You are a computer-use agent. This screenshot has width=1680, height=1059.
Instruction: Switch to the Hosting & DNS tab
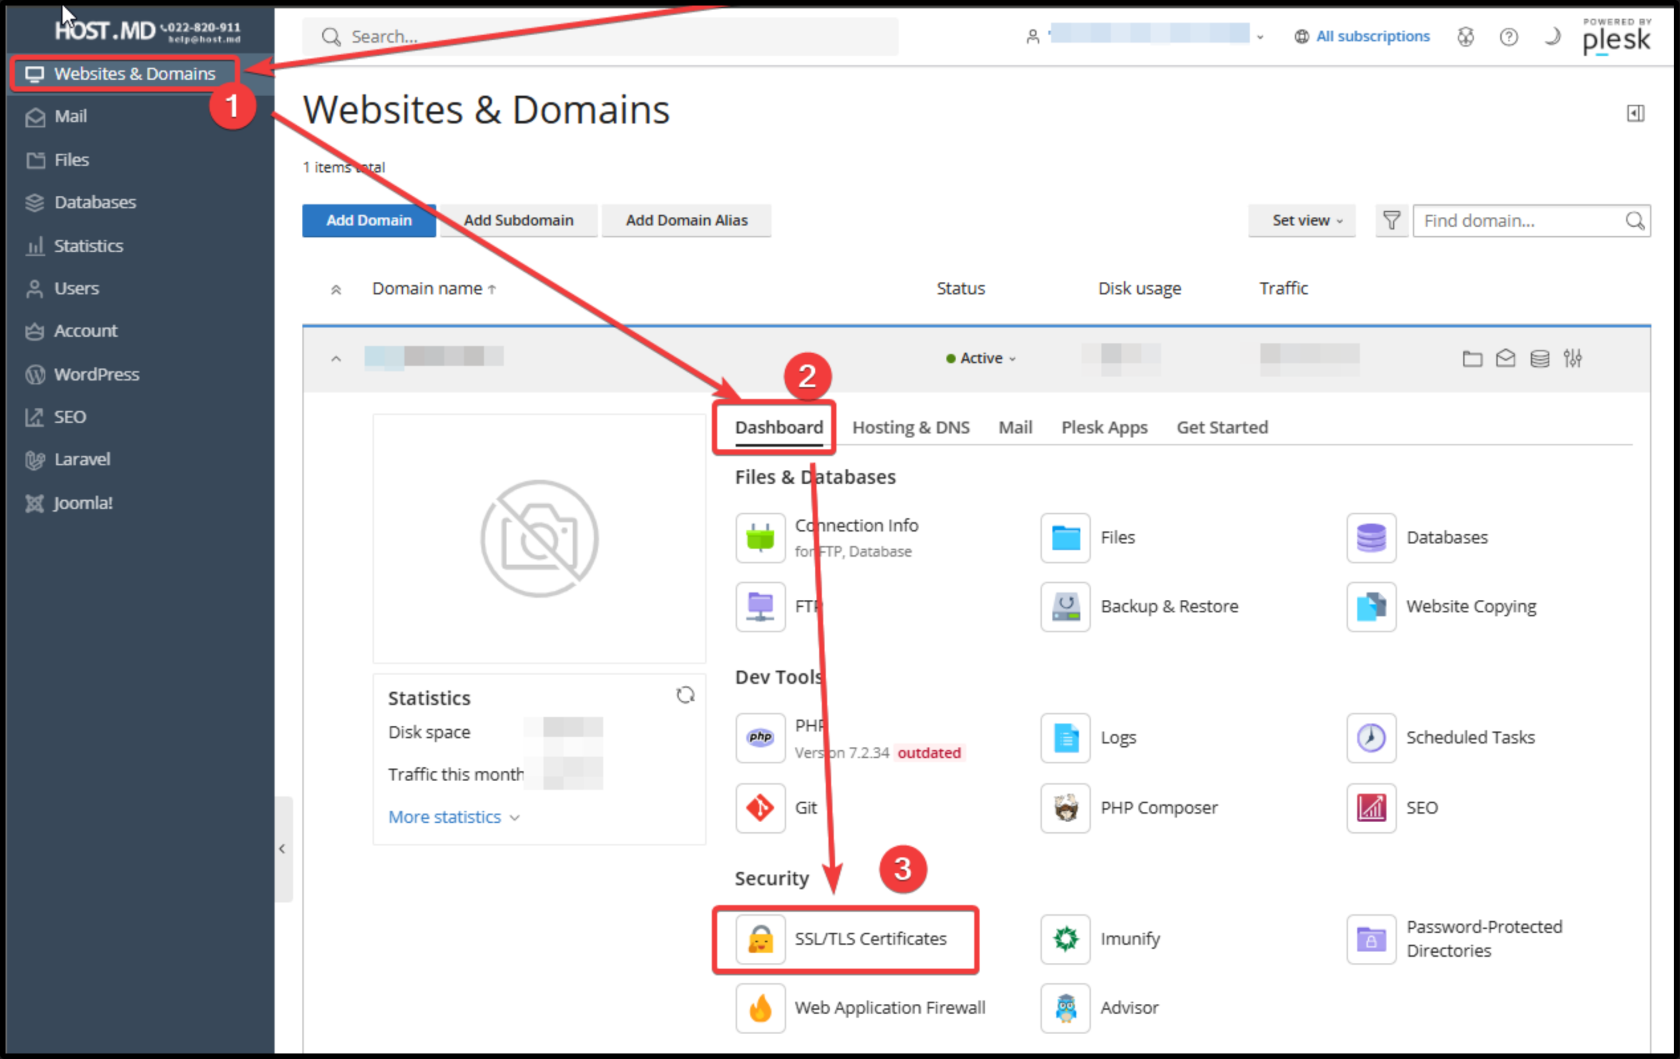(911, 427)
